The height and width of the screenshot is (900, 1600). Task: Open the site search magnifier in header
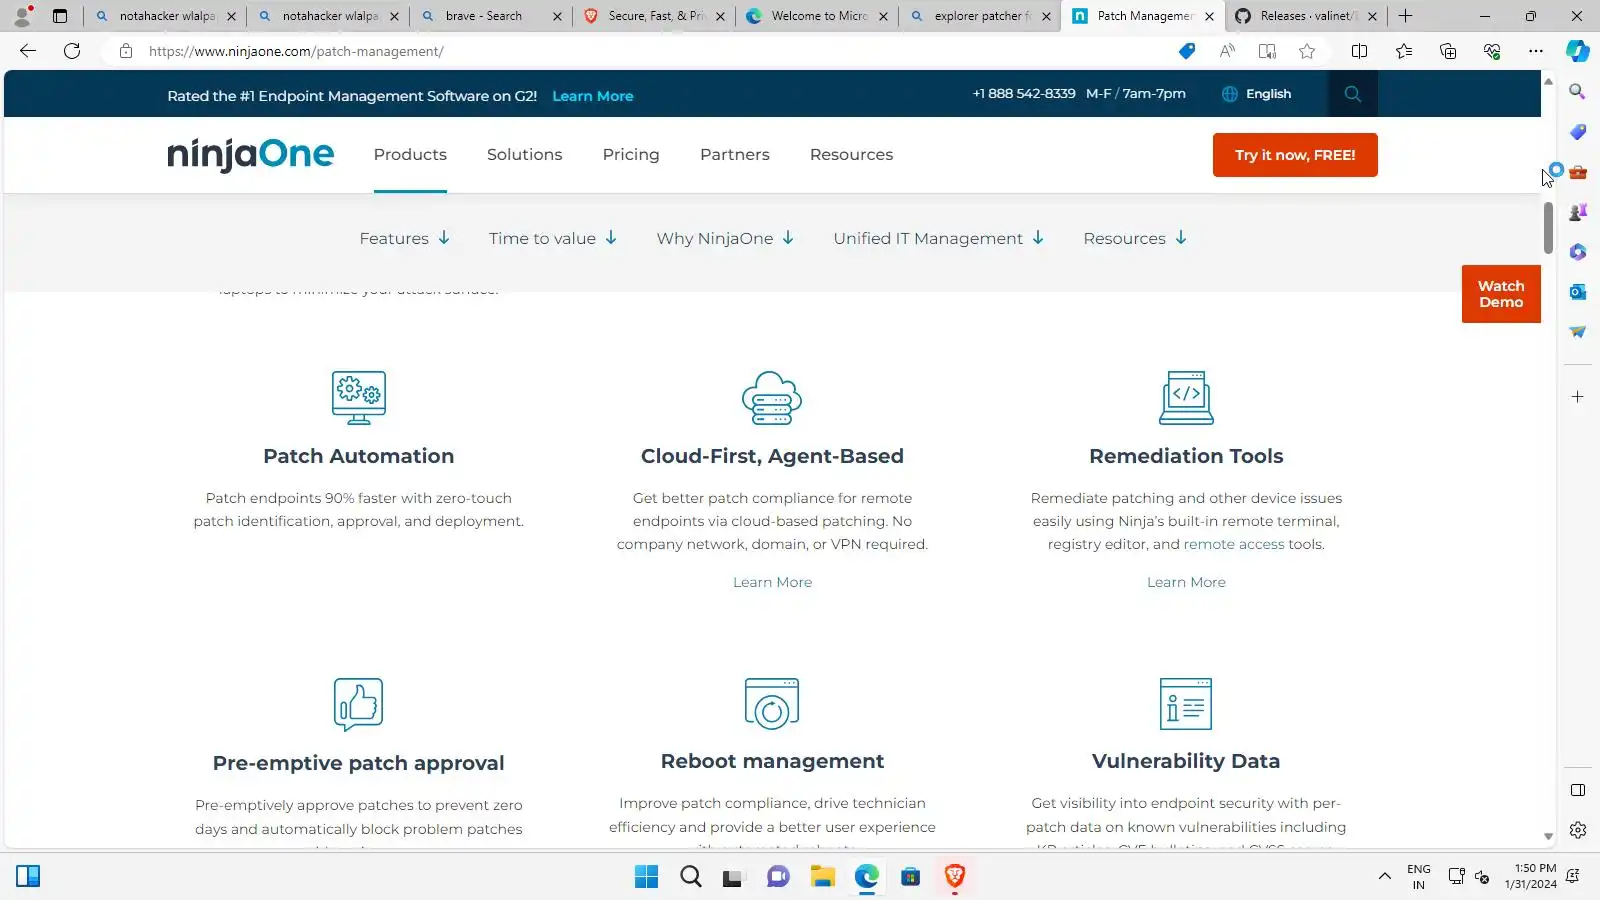(1353, 94)
